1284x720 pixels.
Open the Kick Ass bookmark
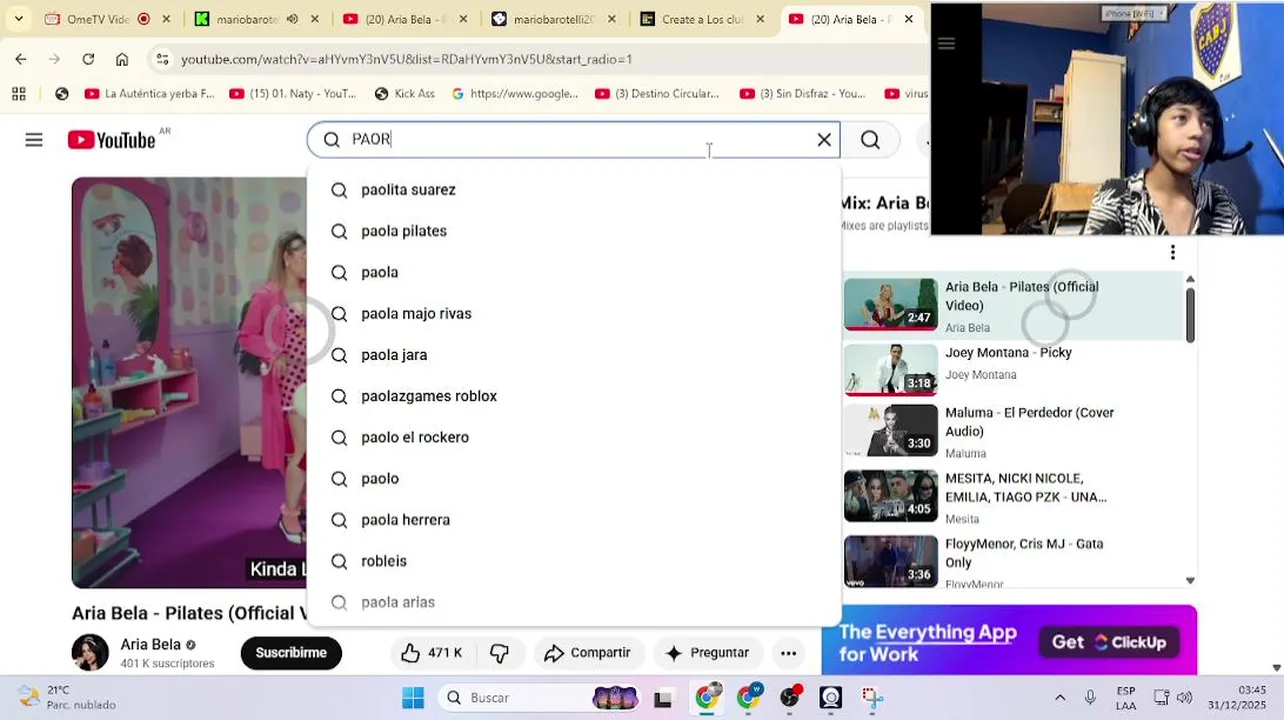tap(404, 93)
